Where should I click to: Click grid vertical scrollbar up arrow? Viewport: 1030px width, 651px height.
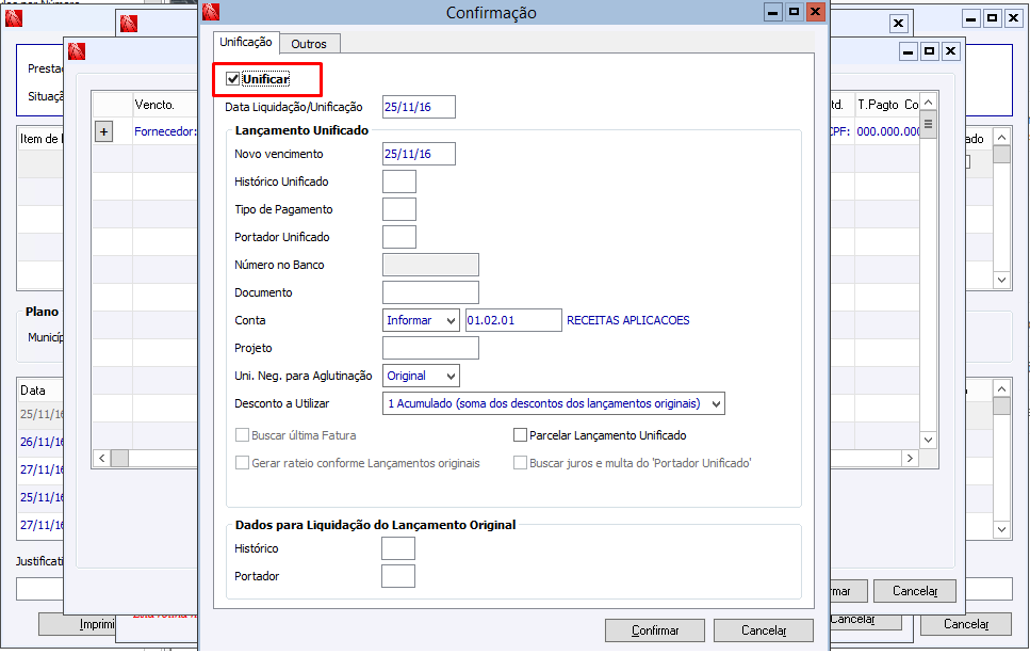click(x=928, y=102)
